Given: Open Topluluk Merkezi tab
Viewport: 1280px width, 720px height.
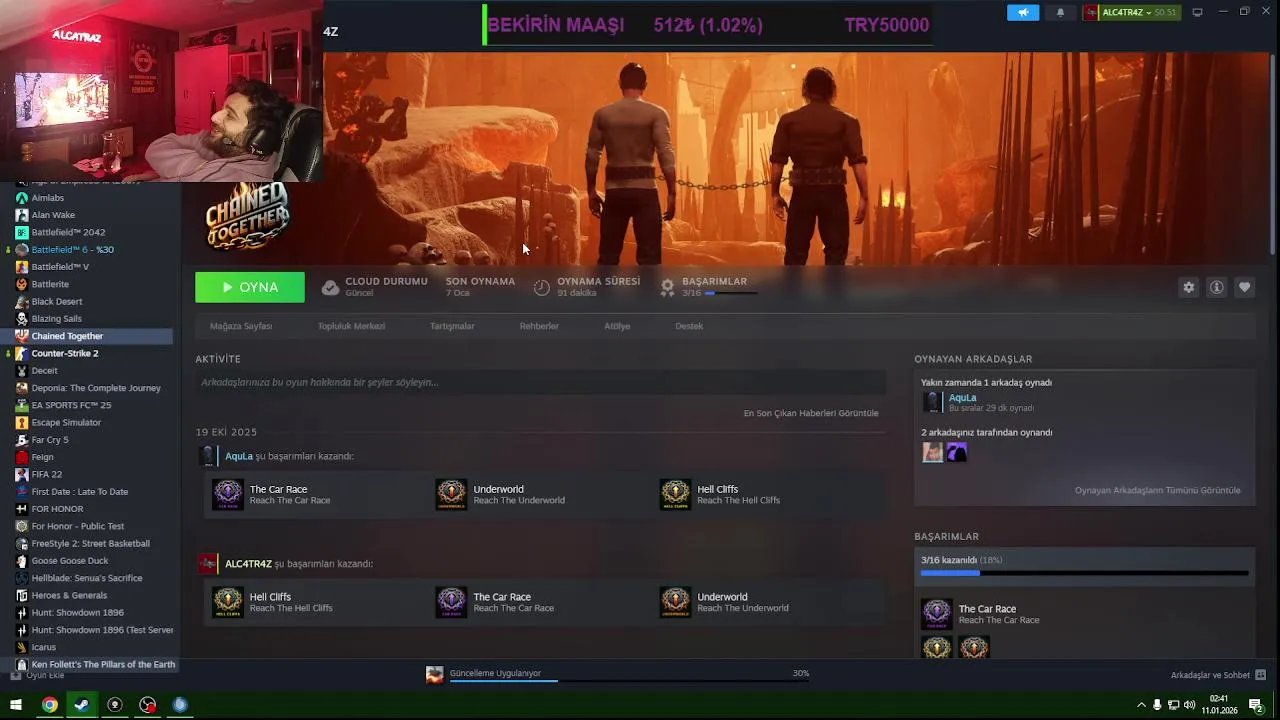Looking at the screenshot, I should click(x=351, y=326).
